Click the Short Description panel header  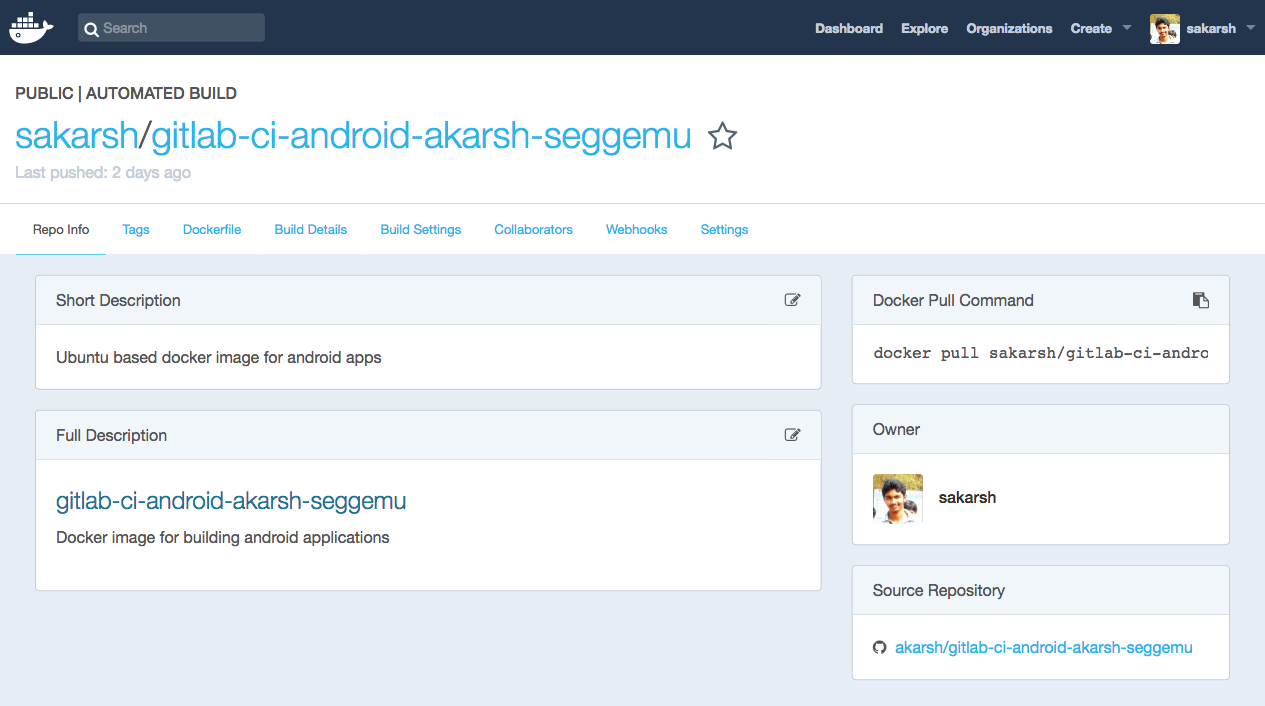point(428,300)
